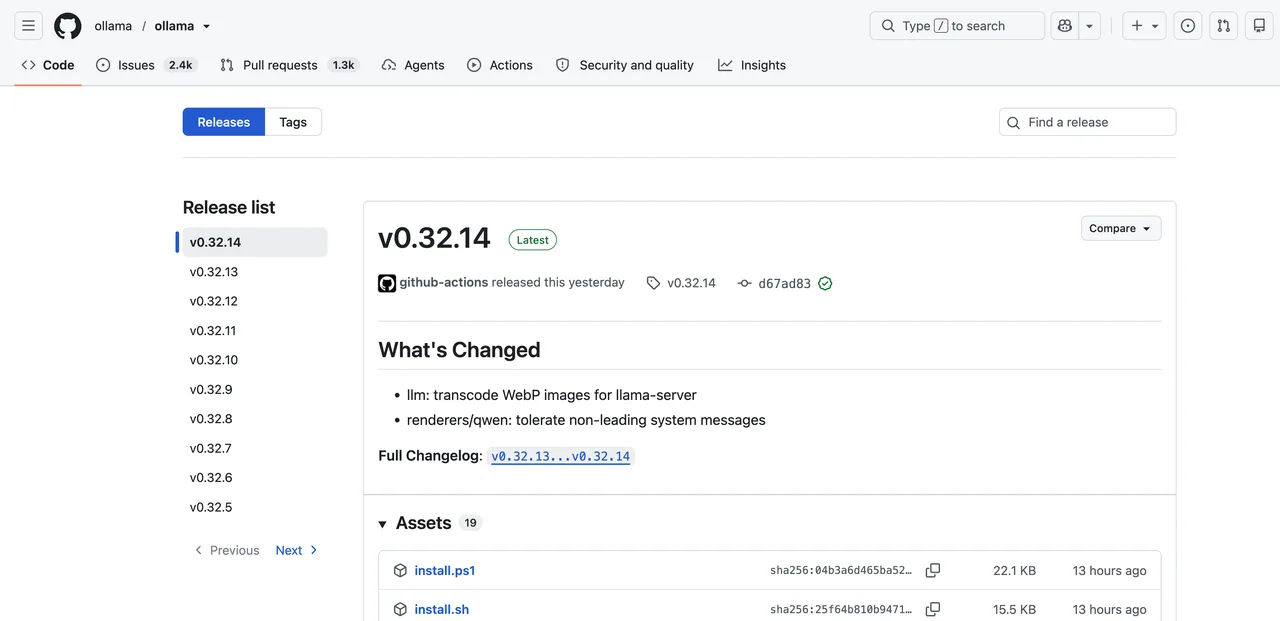Collapse the Assets section triangle
Image resolution: width=1280 pixels, height=621 pixels.
(x=383, y=524)
